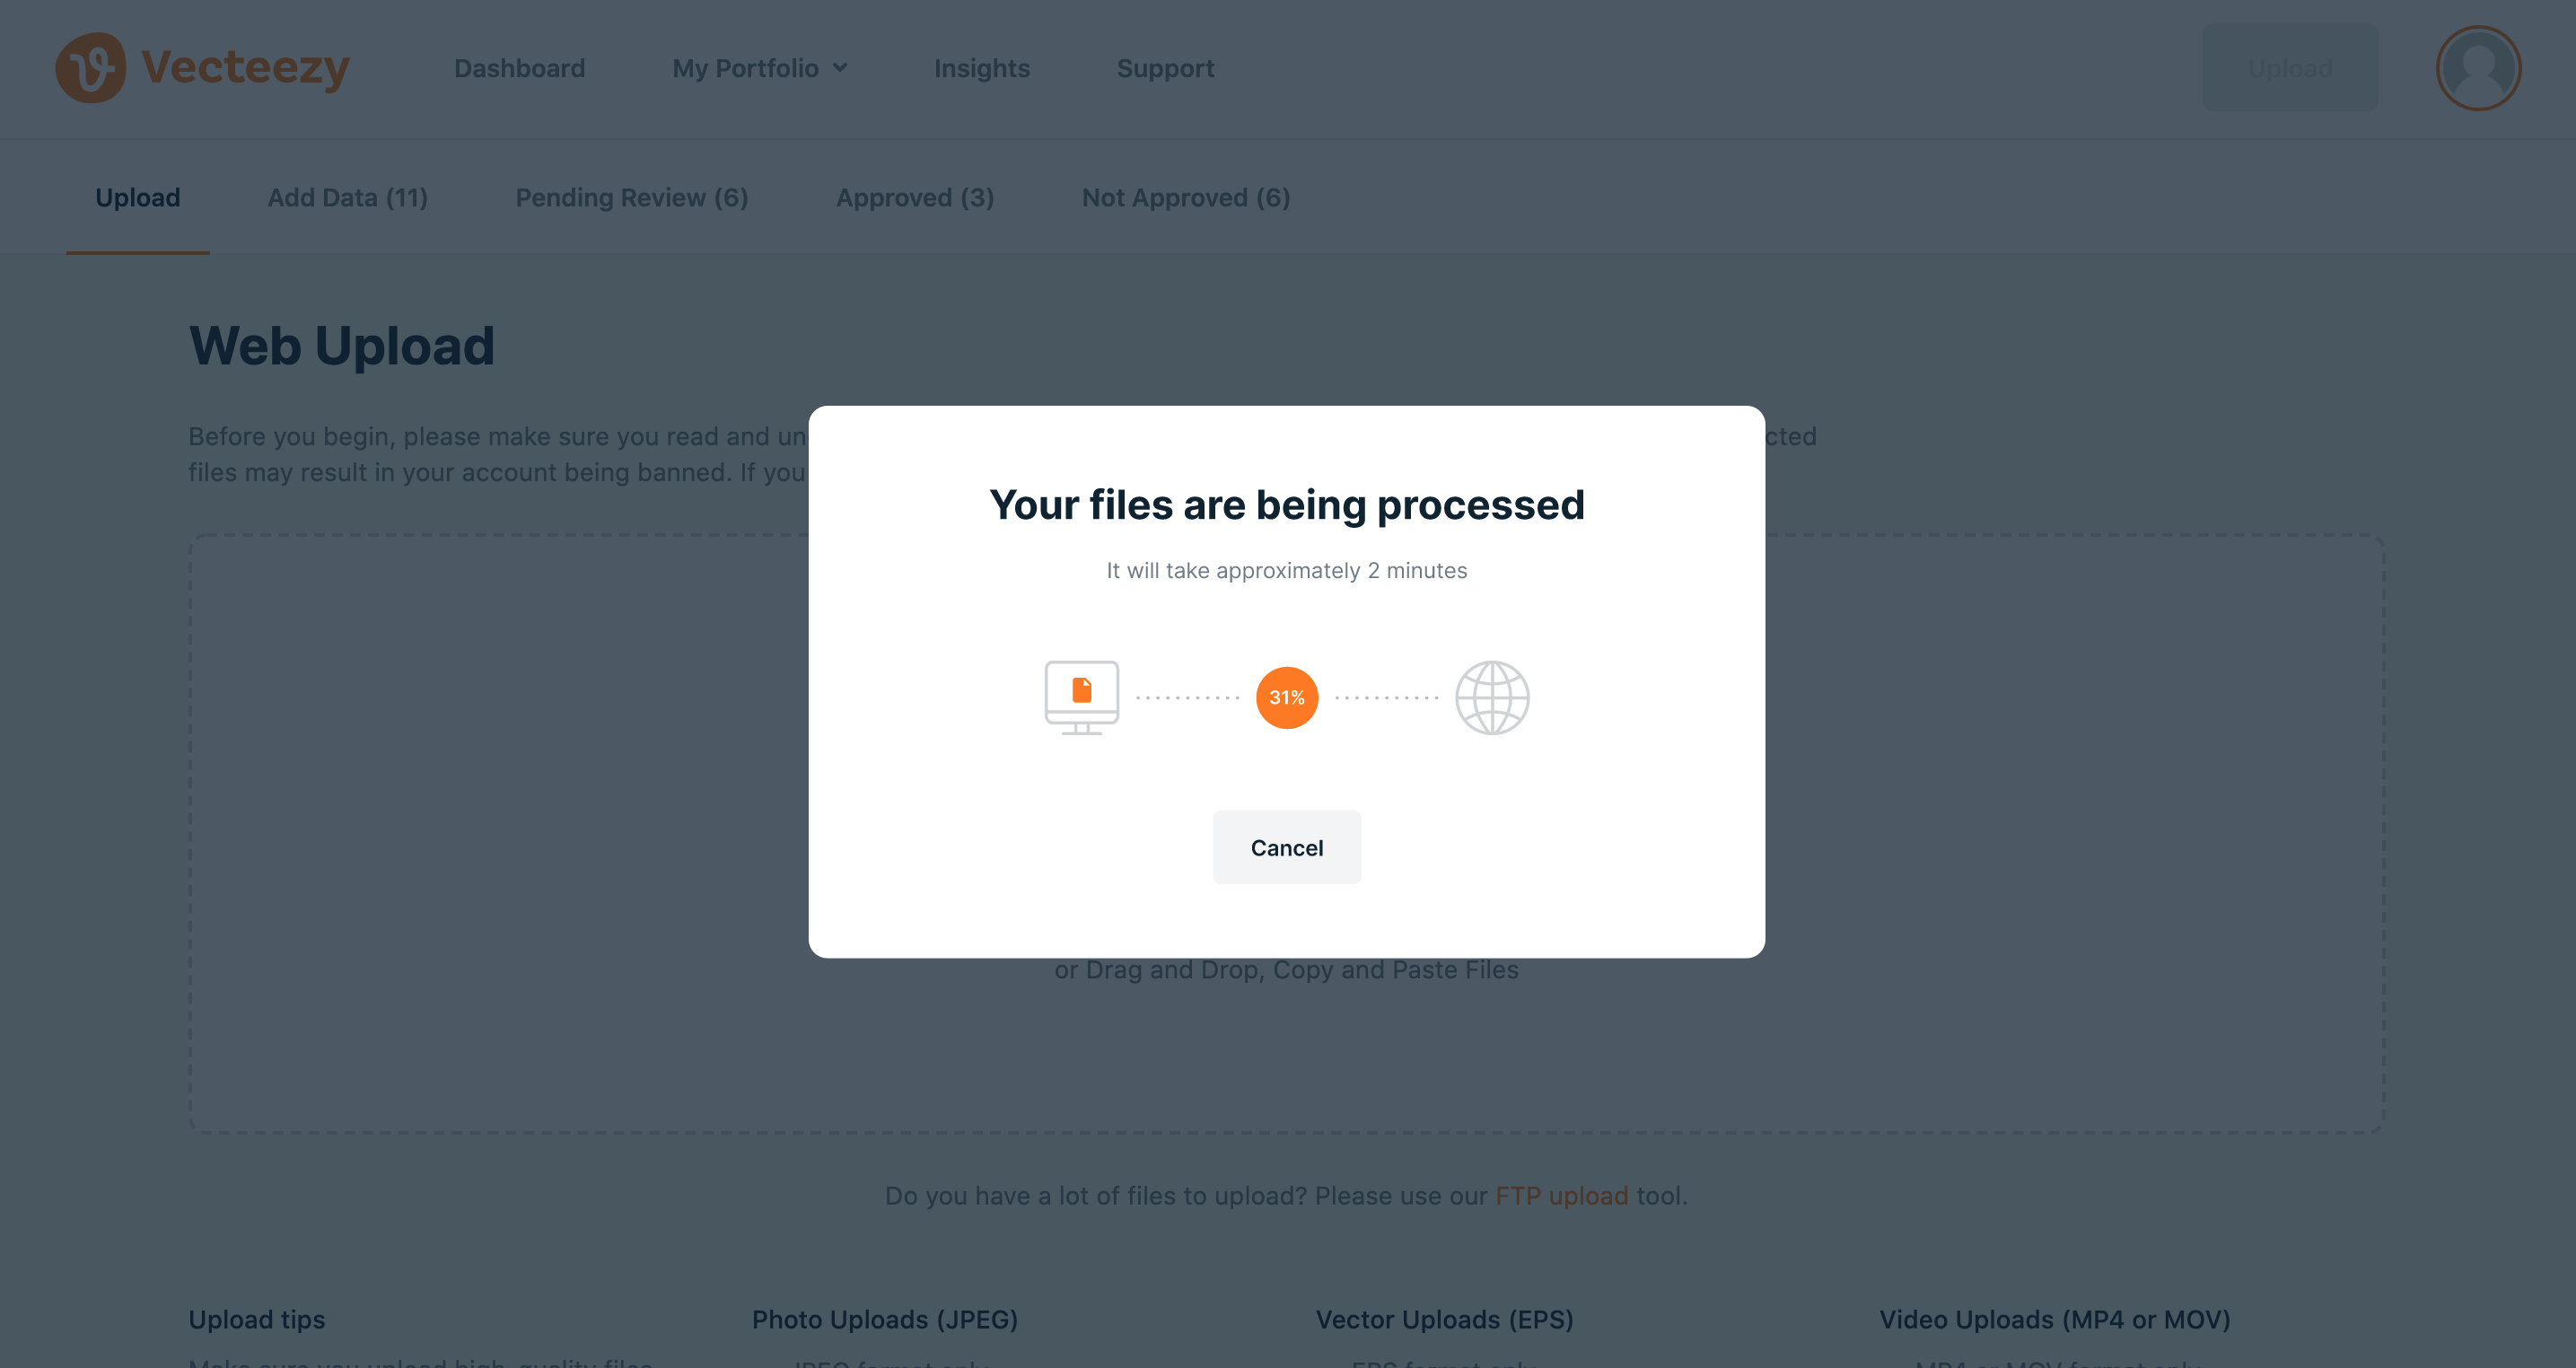Click the 31% progress indicator

1287,697
